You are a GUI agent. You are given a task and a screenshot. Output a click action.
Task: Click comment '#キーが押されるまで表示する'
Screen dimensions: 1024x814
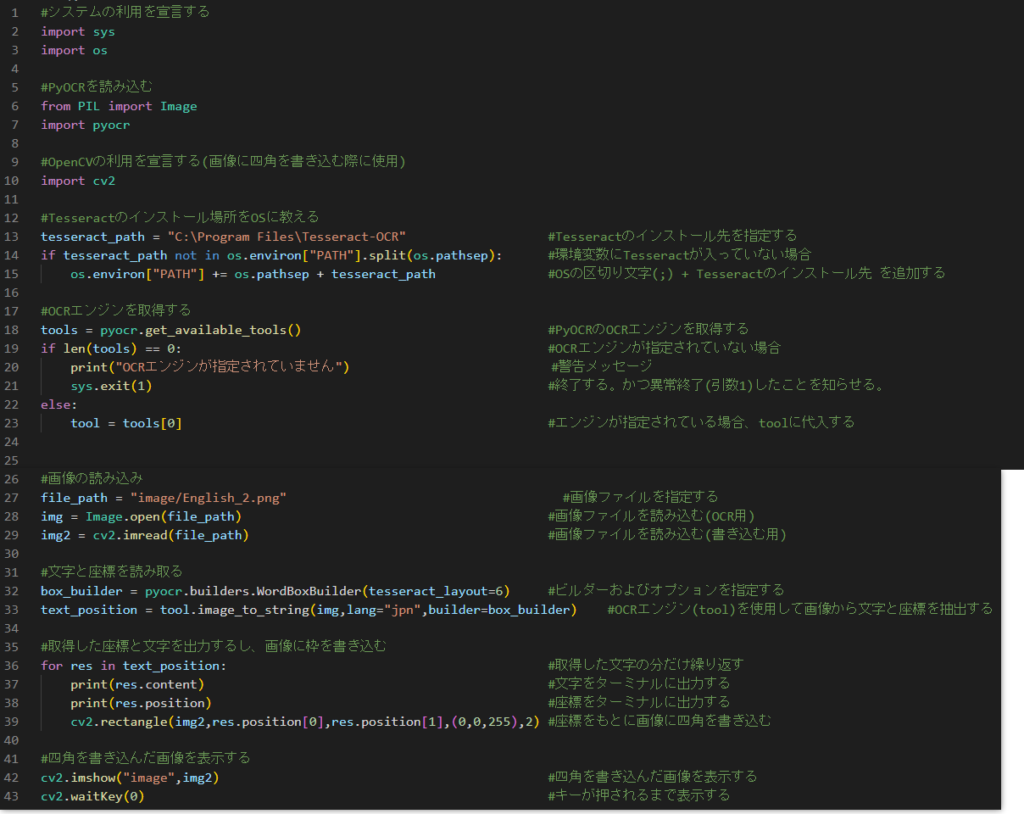tap(639, 796)
